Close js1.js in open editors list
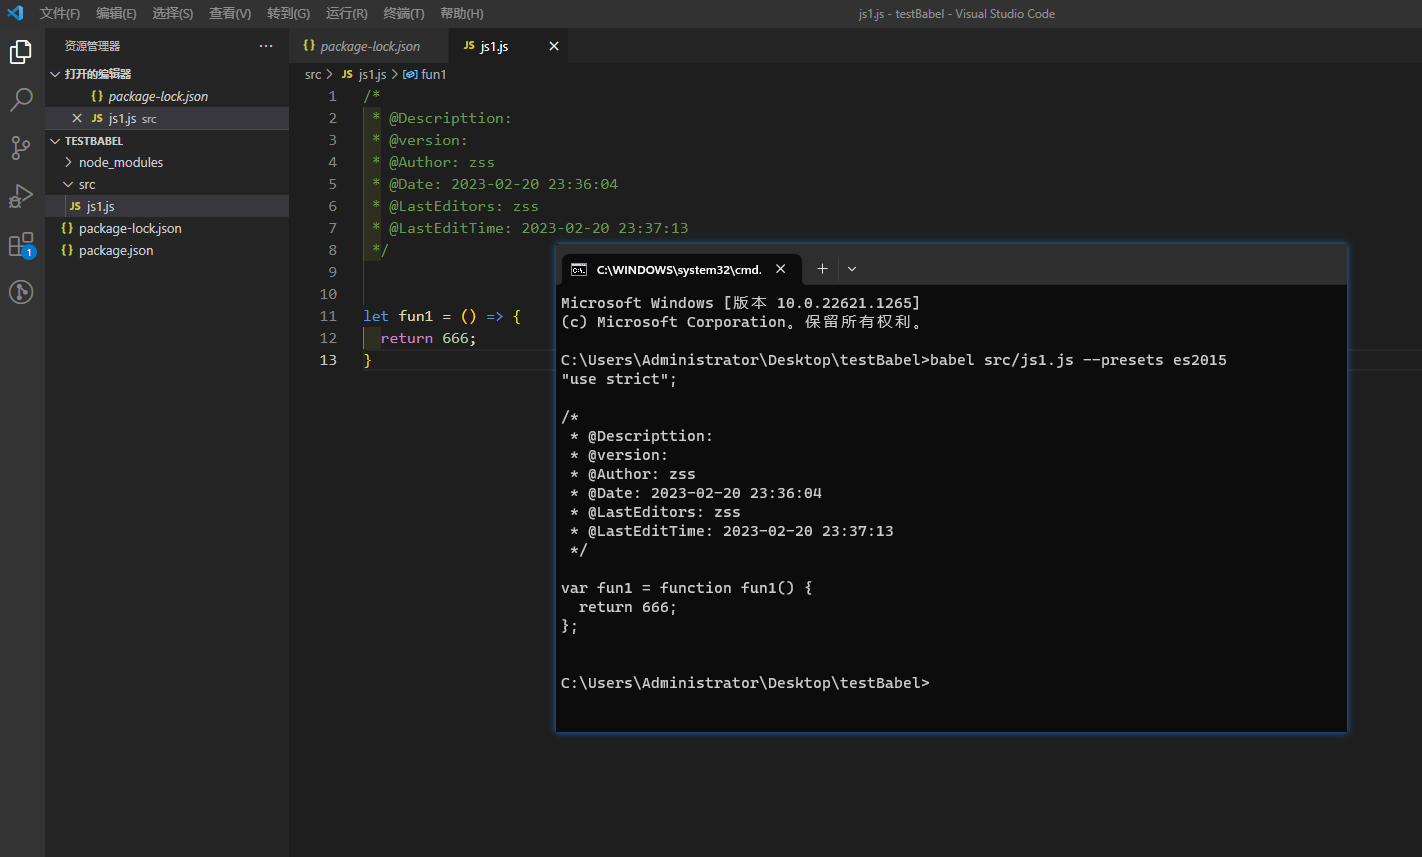This screenshot has width=1422, height=857. coord(77,118)
